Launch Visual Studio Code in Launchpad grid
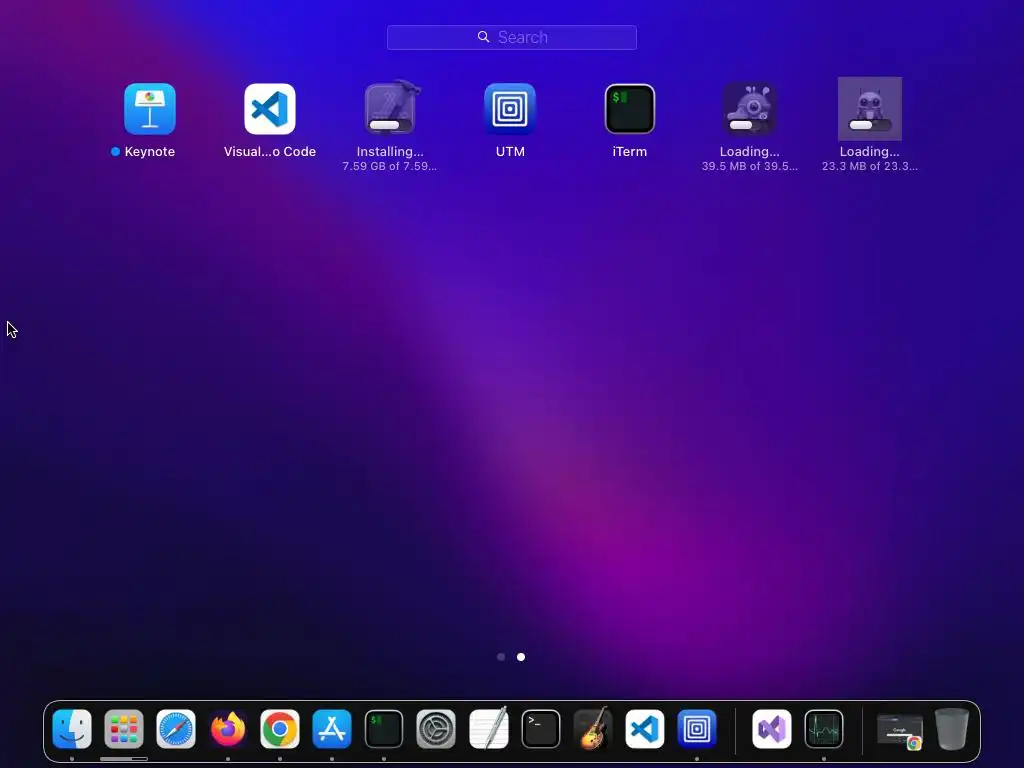Viewport: 1024px width, 768px height. coord(270,109)
